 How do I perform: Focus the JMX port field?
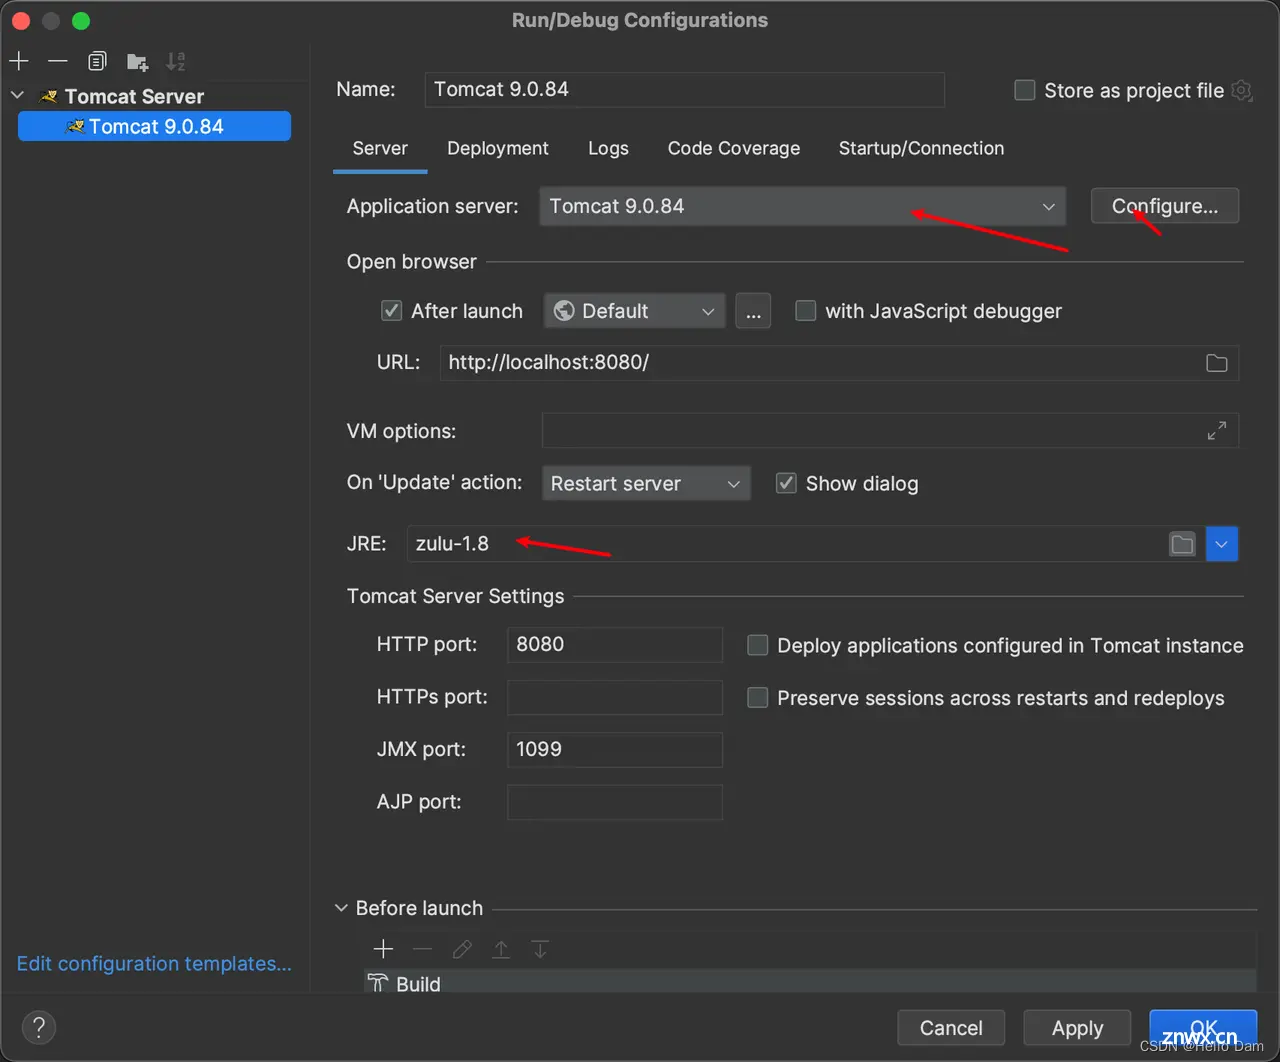(615, 750)
